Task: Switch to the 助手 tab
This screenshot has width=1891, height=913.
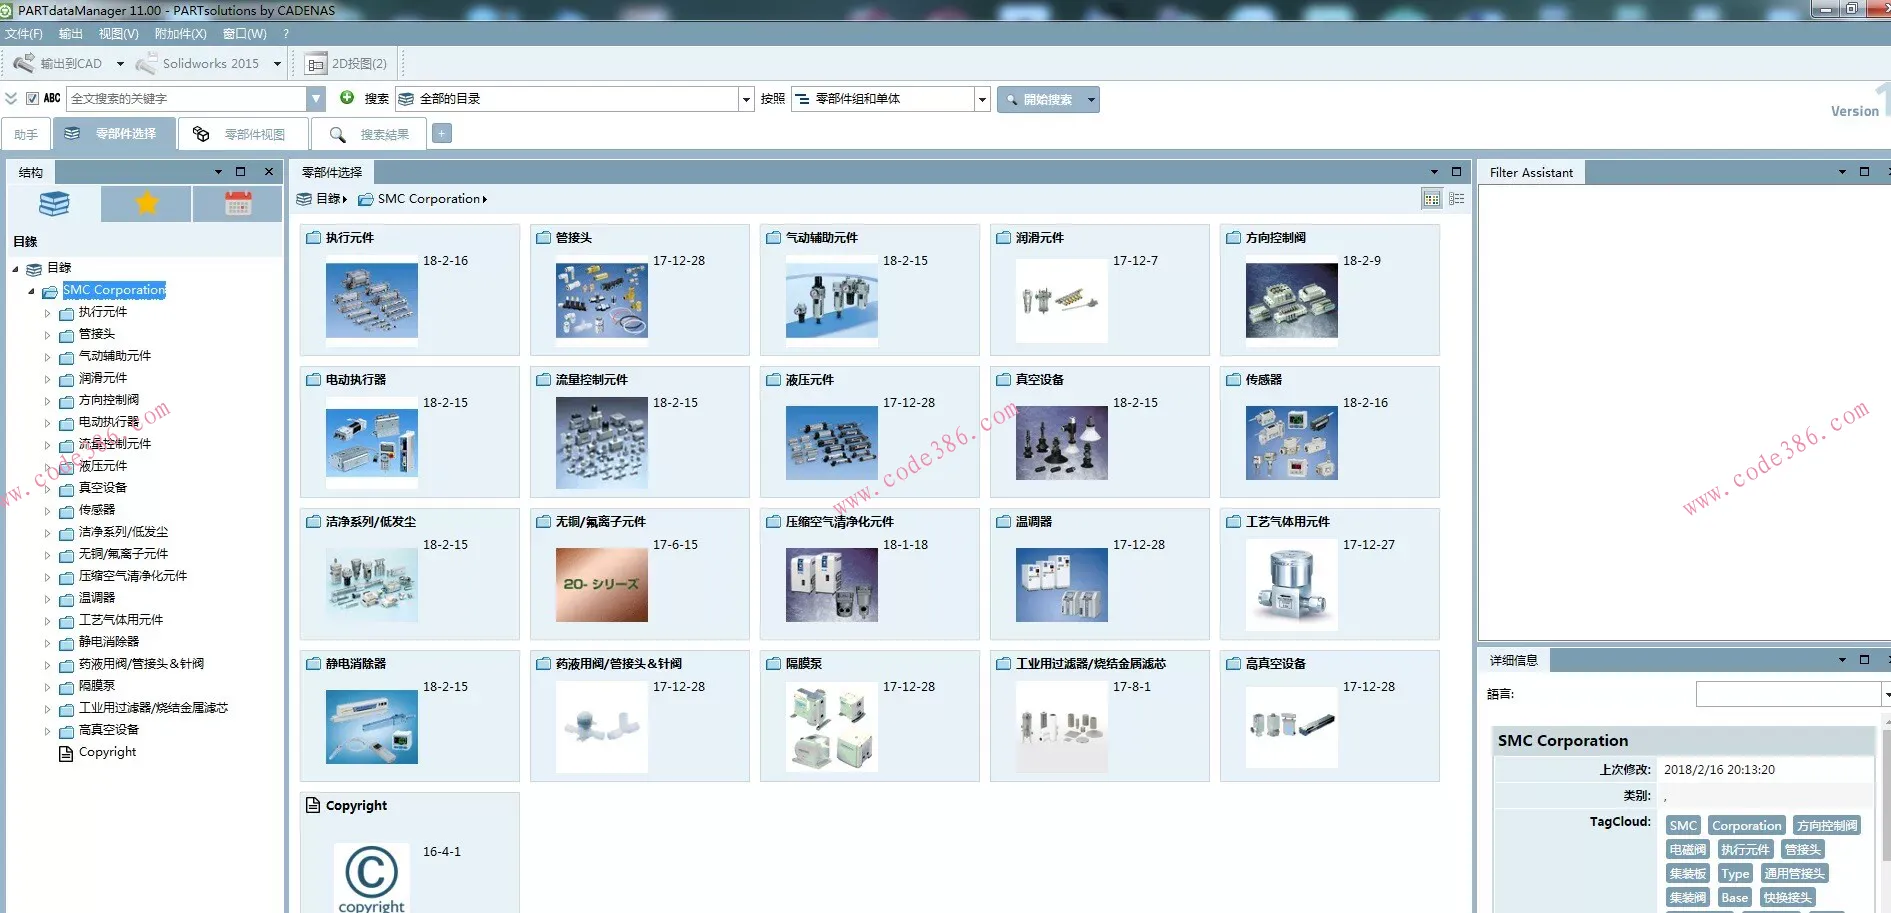Action: pos(26,134)
